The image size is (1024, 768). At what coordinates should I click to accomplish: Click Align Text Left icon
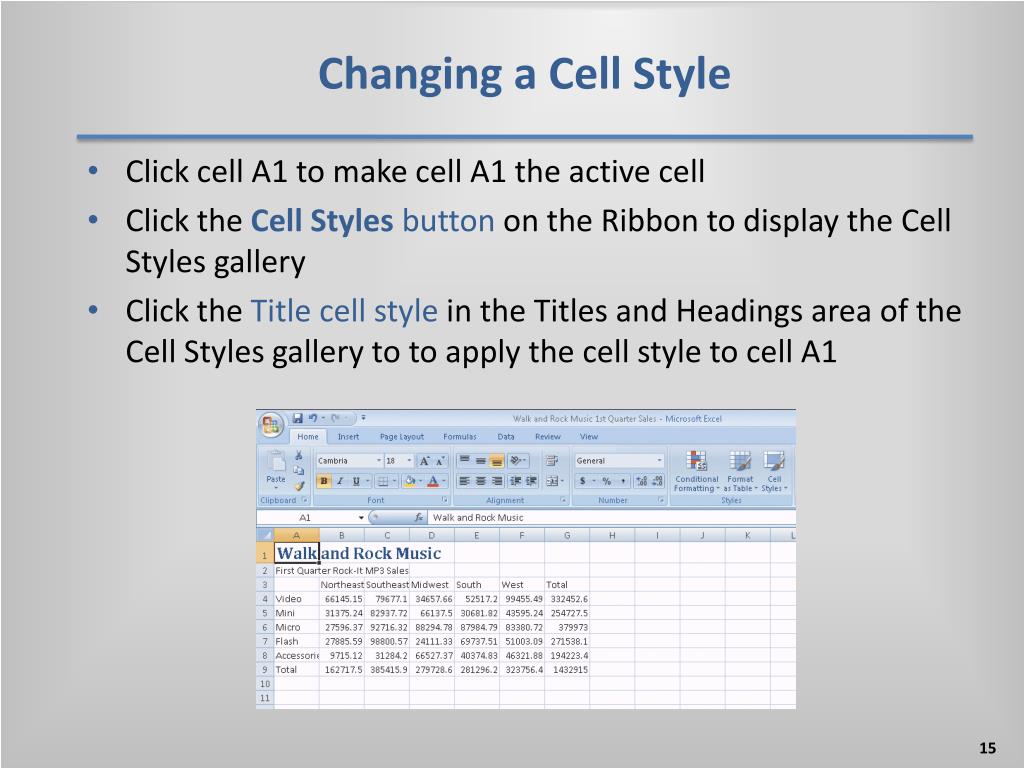point(464,481)
